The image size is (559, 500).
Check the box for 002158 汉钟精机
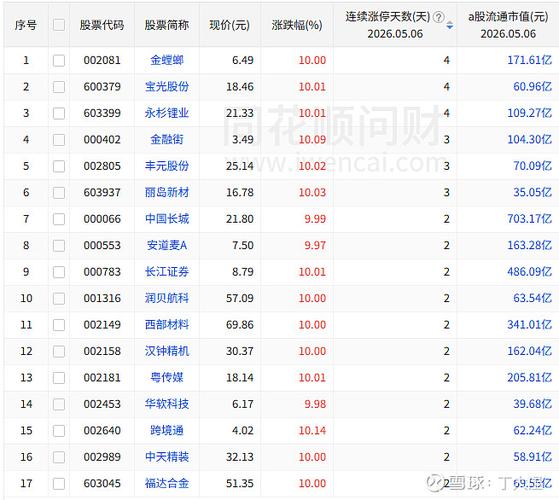[x=59, y=351]
